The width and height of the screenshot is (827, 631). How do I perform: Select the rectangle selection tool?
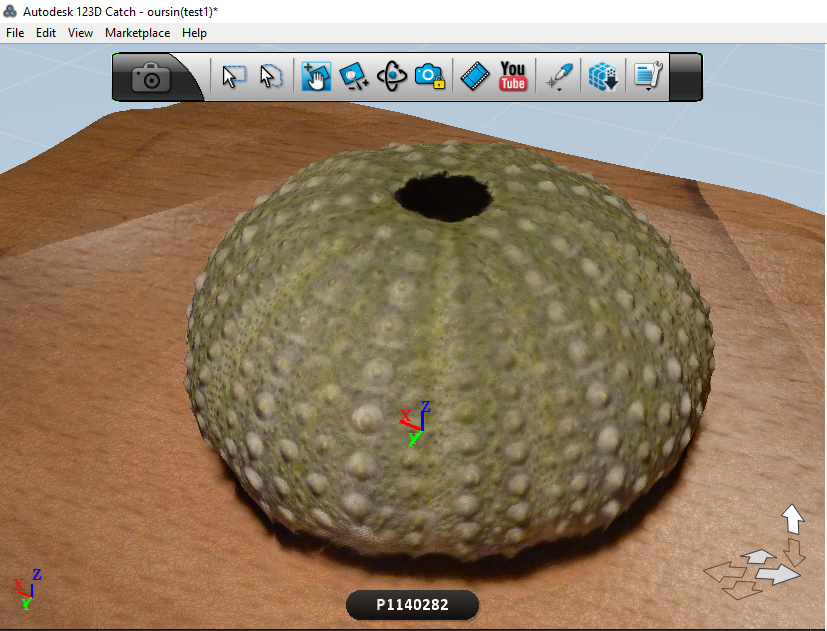[234, 77]
